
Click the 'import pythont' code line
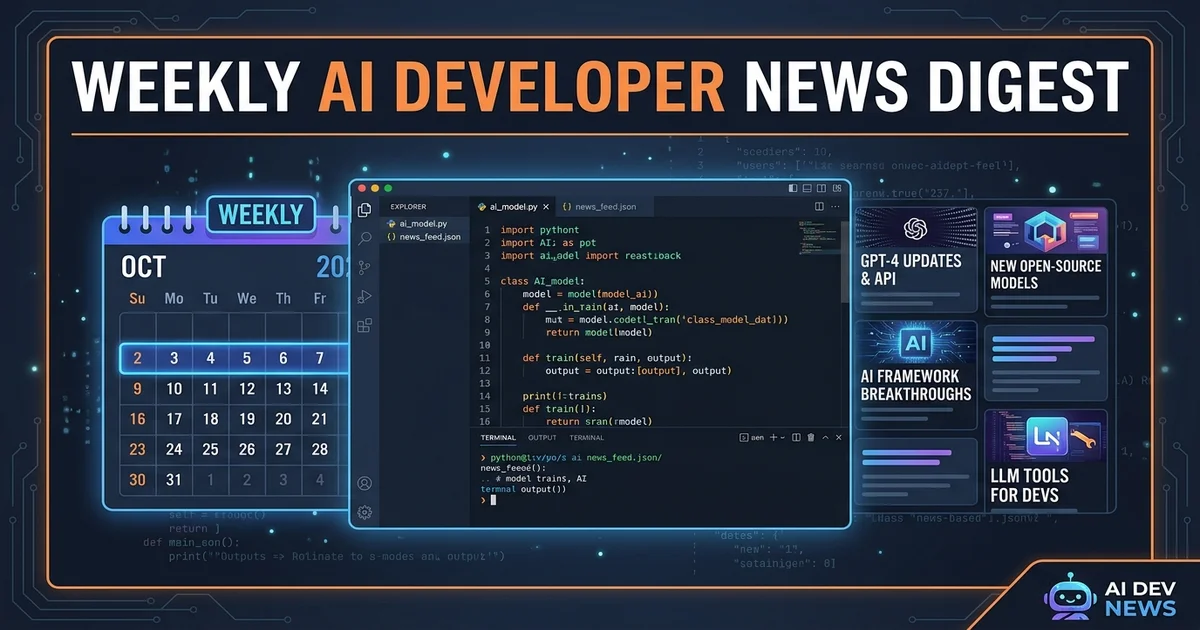[540, 230]
